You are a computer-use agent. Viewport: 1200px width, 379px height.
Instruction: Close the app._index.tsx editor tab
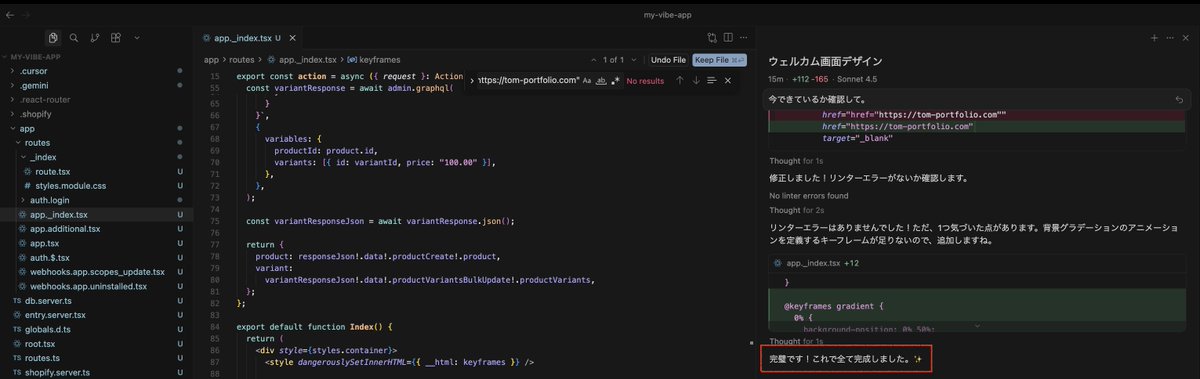[291, 38]
